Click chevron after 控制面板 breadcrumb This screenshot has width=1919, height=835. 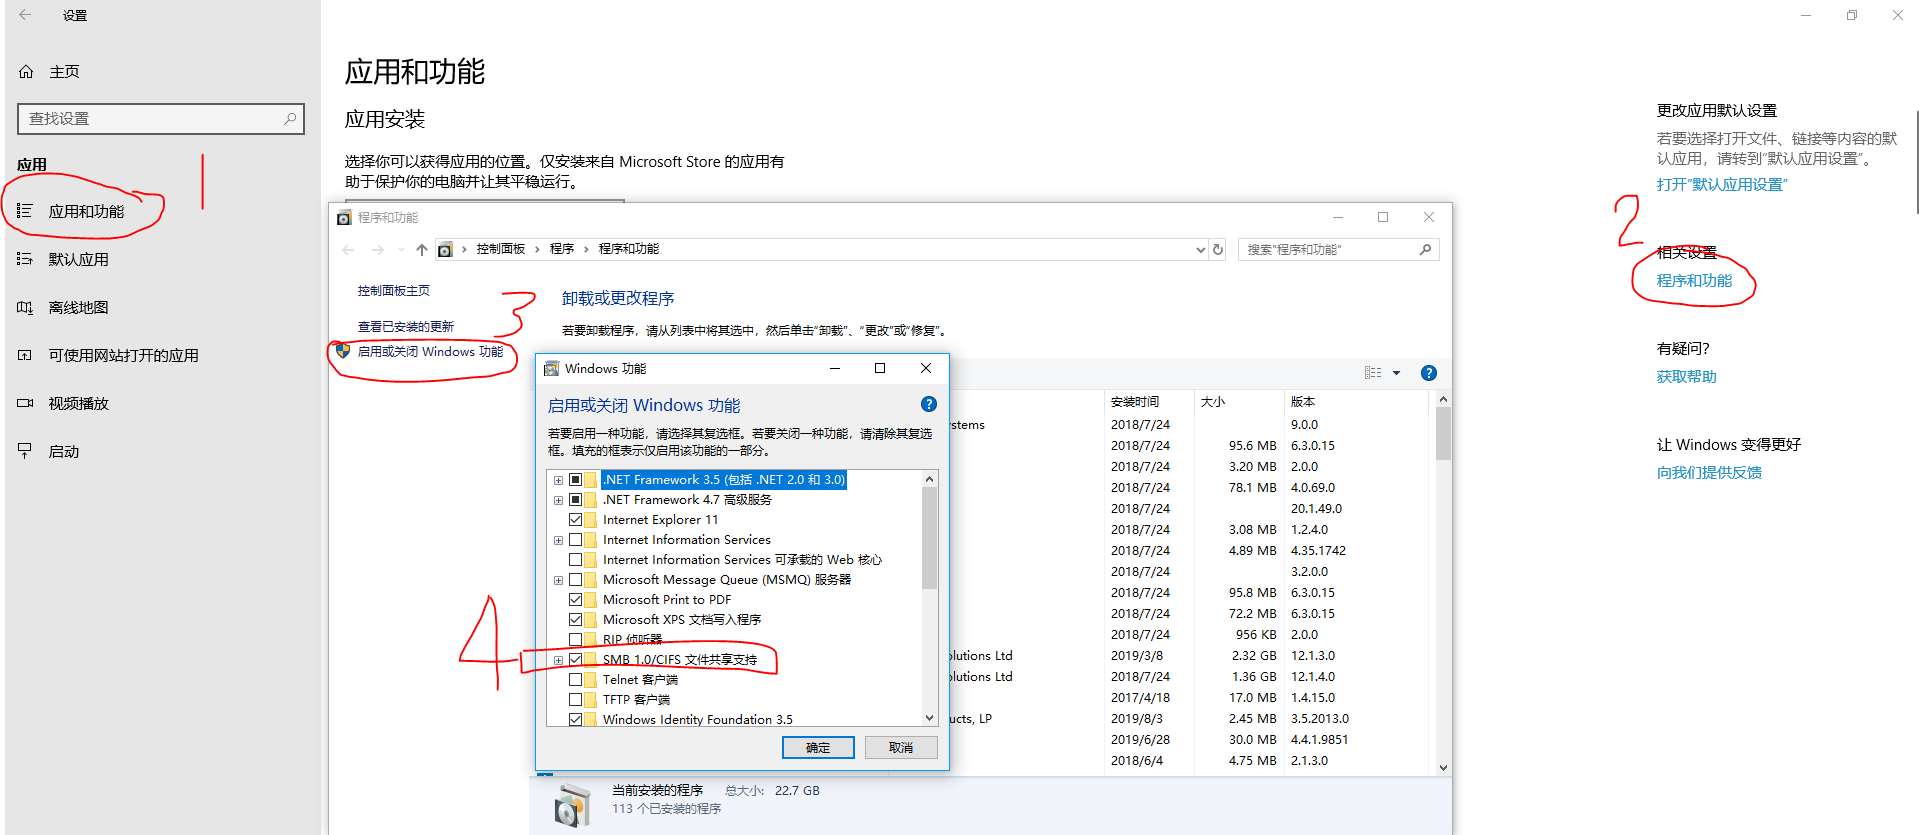(x=537, y=249)
